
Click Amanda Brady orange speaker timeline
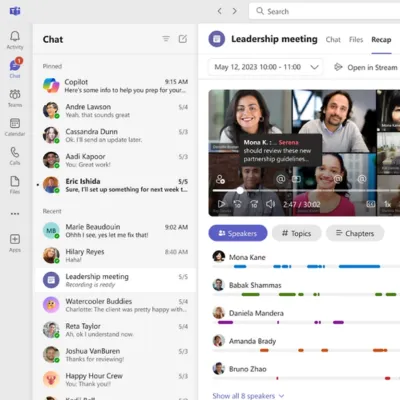pyautogui.click(x=306, y=350)
